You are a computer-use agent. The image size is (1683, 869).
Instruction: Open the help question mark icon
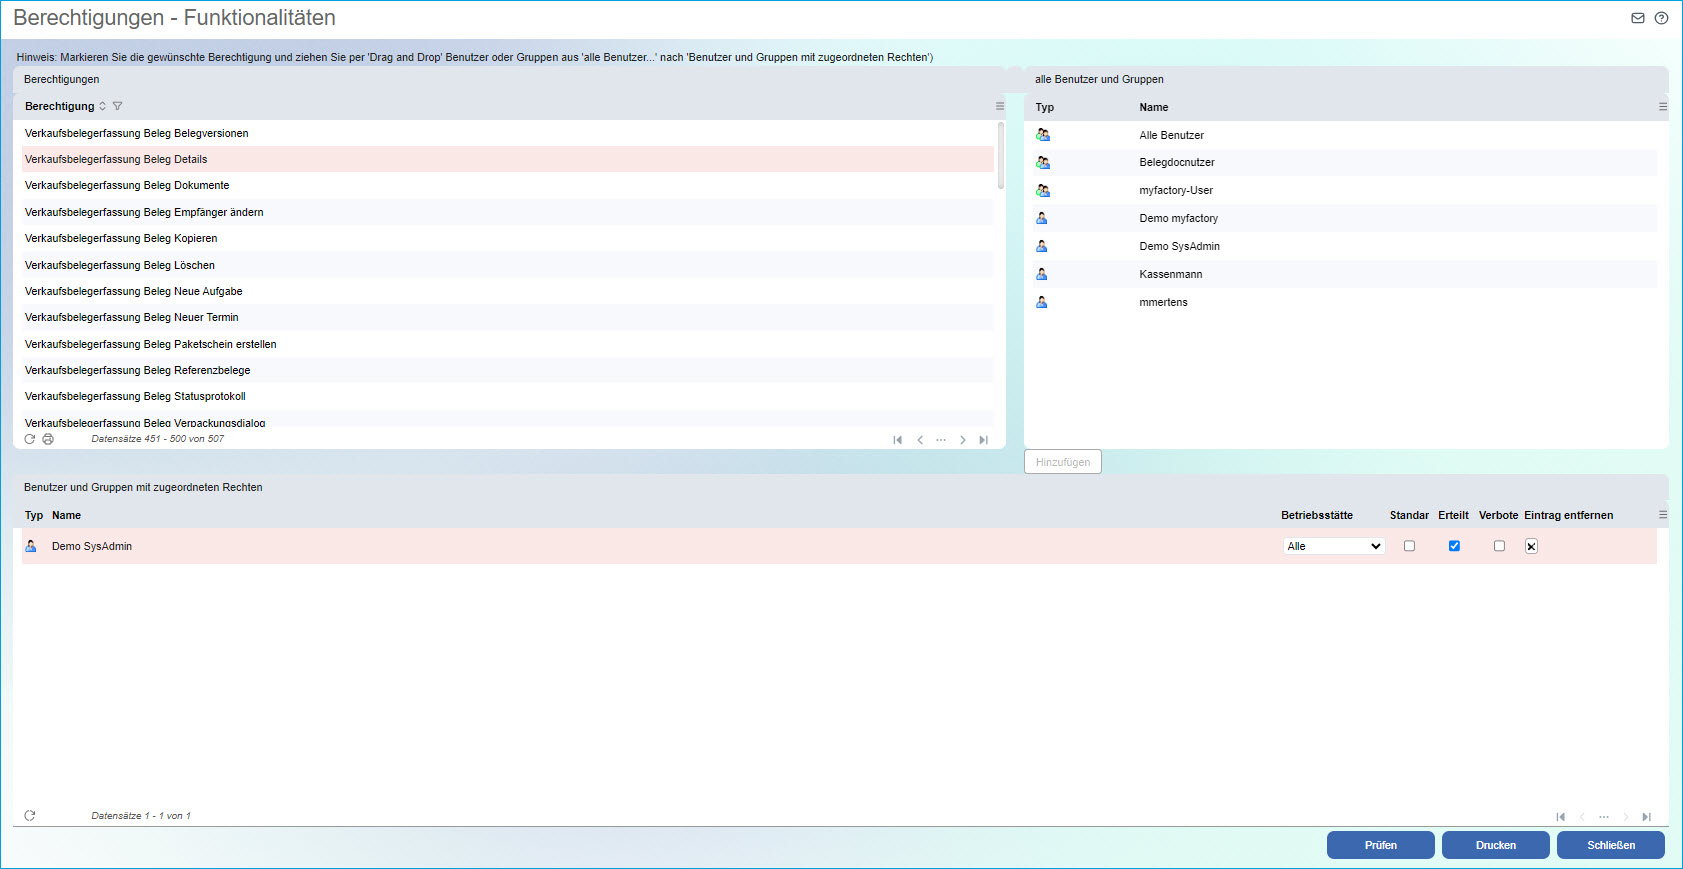(x=1661, y=18)
